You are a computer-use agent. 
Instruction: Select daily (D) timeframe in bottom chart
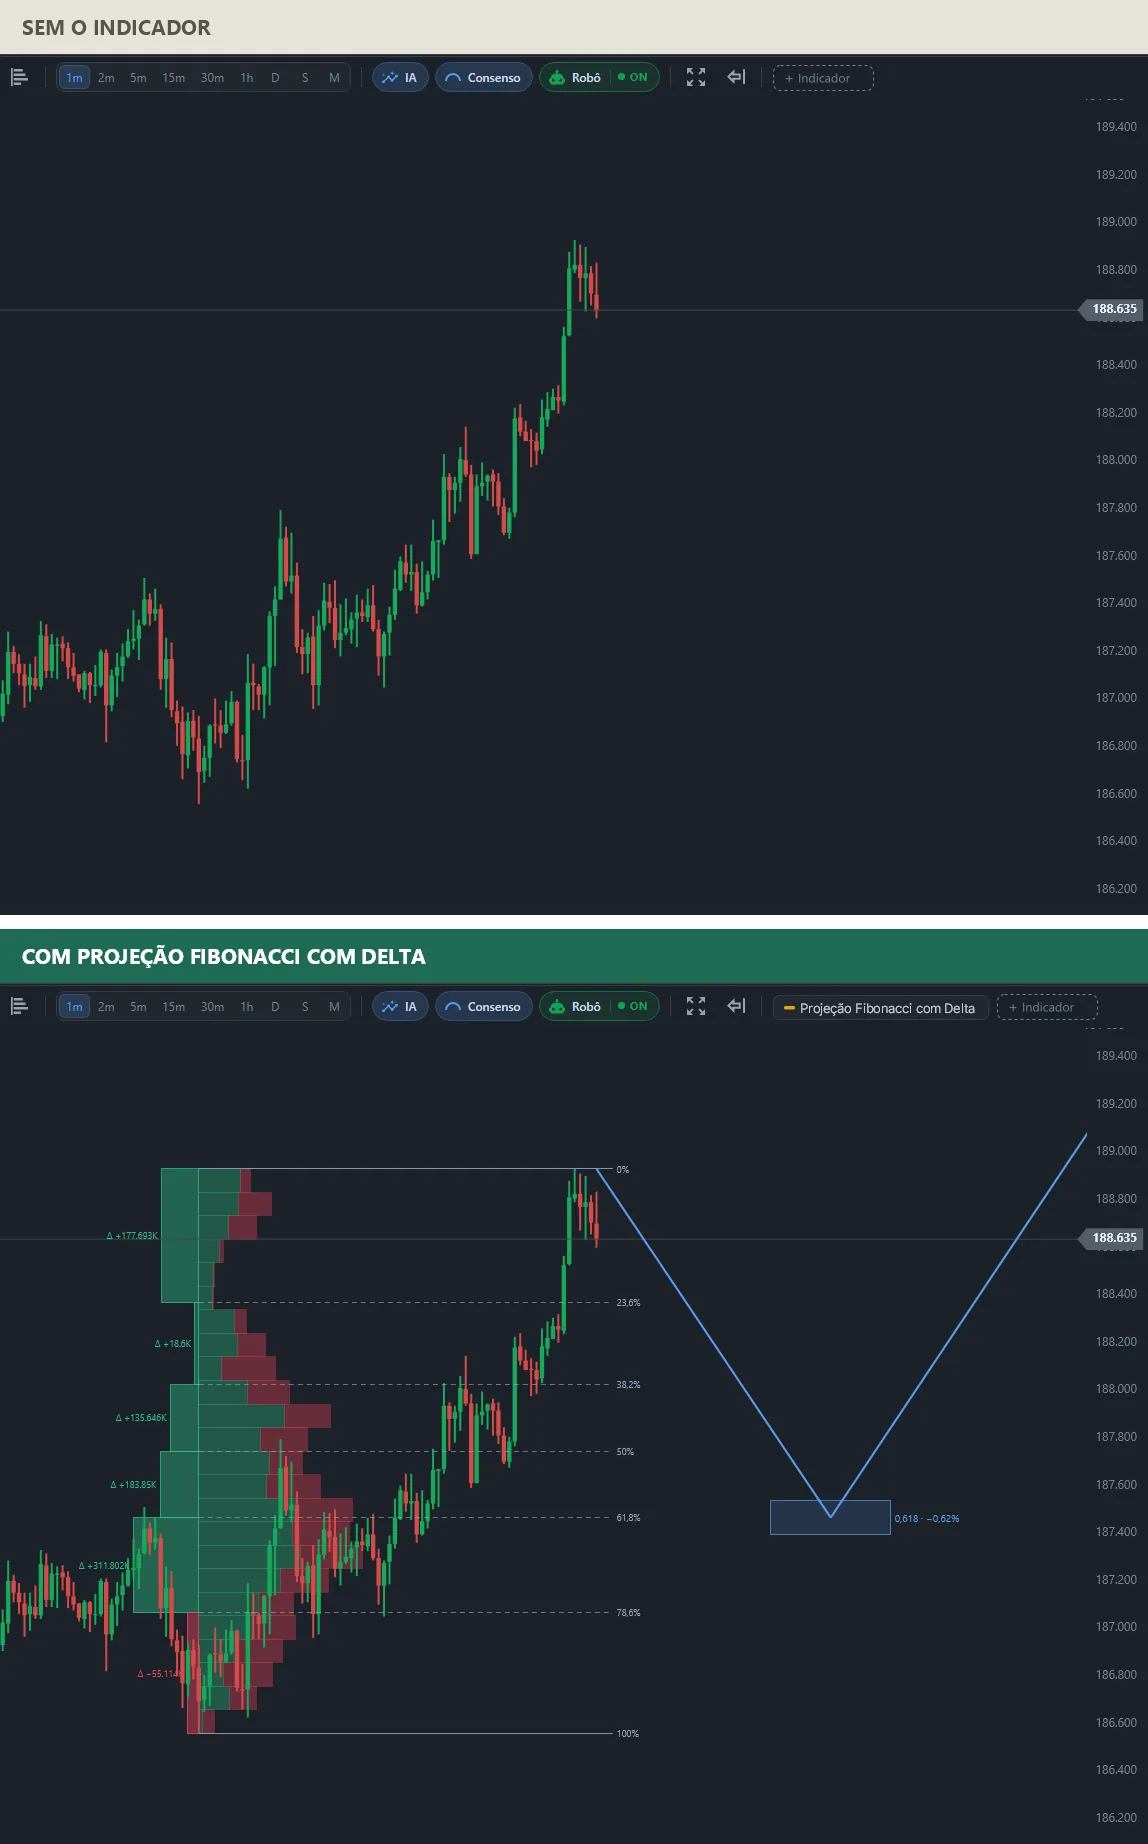275,1007
